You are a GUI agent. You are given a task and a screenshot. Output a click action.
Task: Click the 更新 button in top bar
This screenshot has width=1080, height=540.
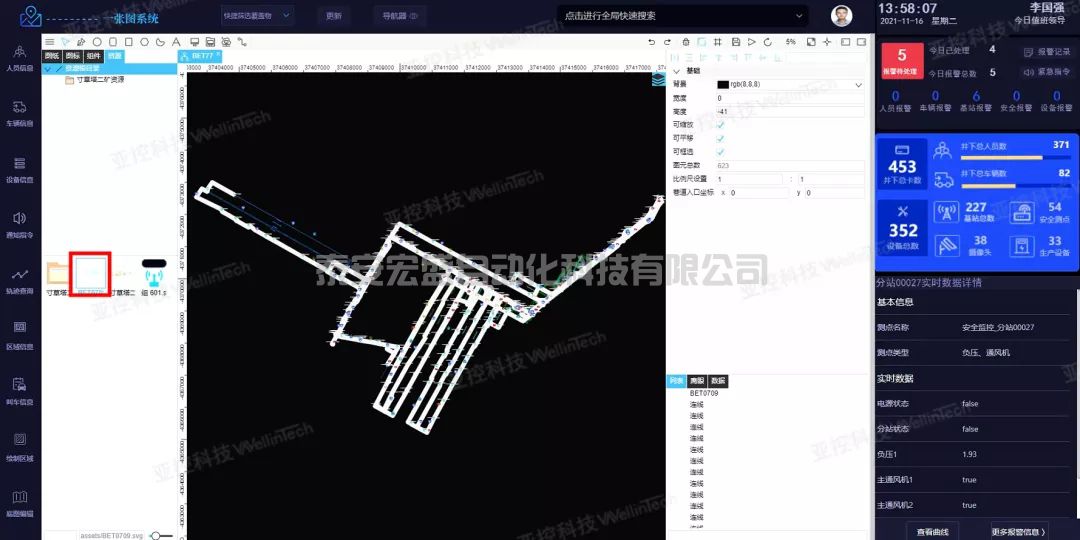point(334,16)
